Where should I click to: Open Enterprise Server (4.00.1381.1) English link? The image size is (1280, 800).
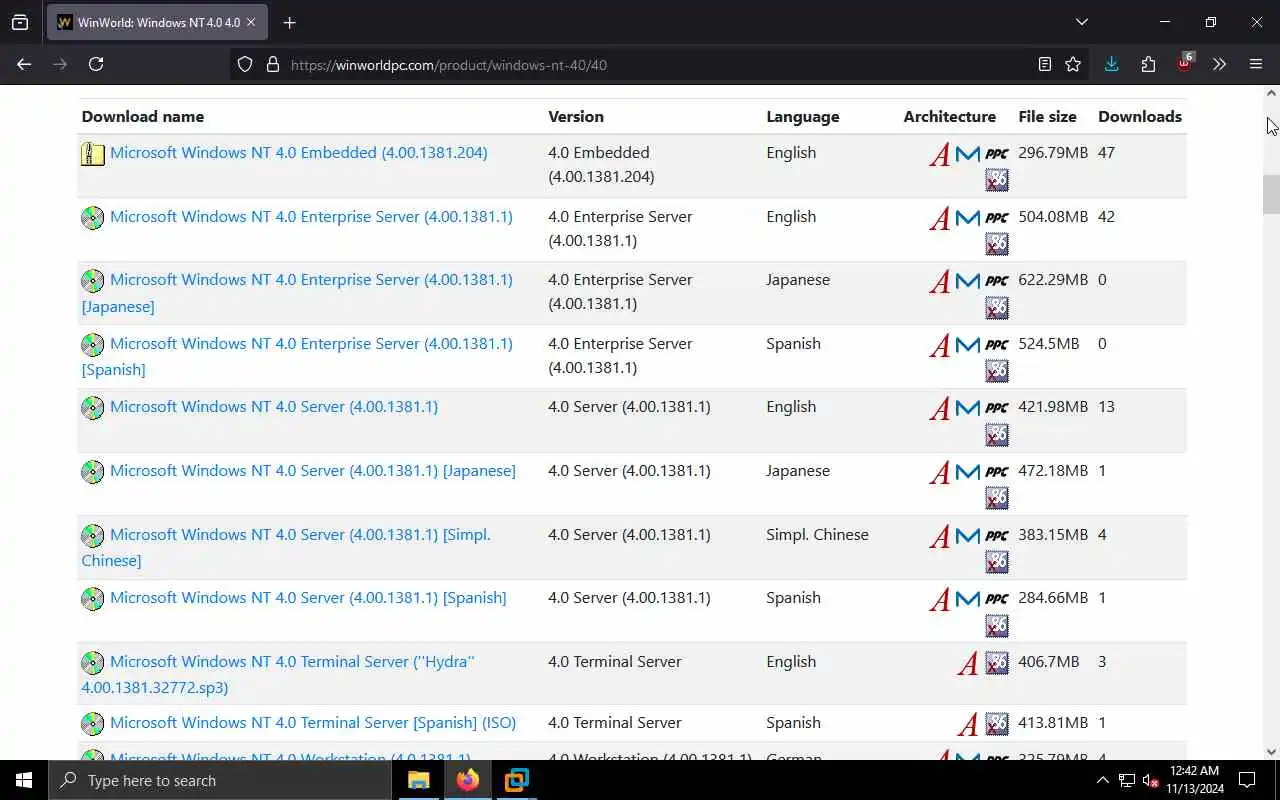click(311, 217)
